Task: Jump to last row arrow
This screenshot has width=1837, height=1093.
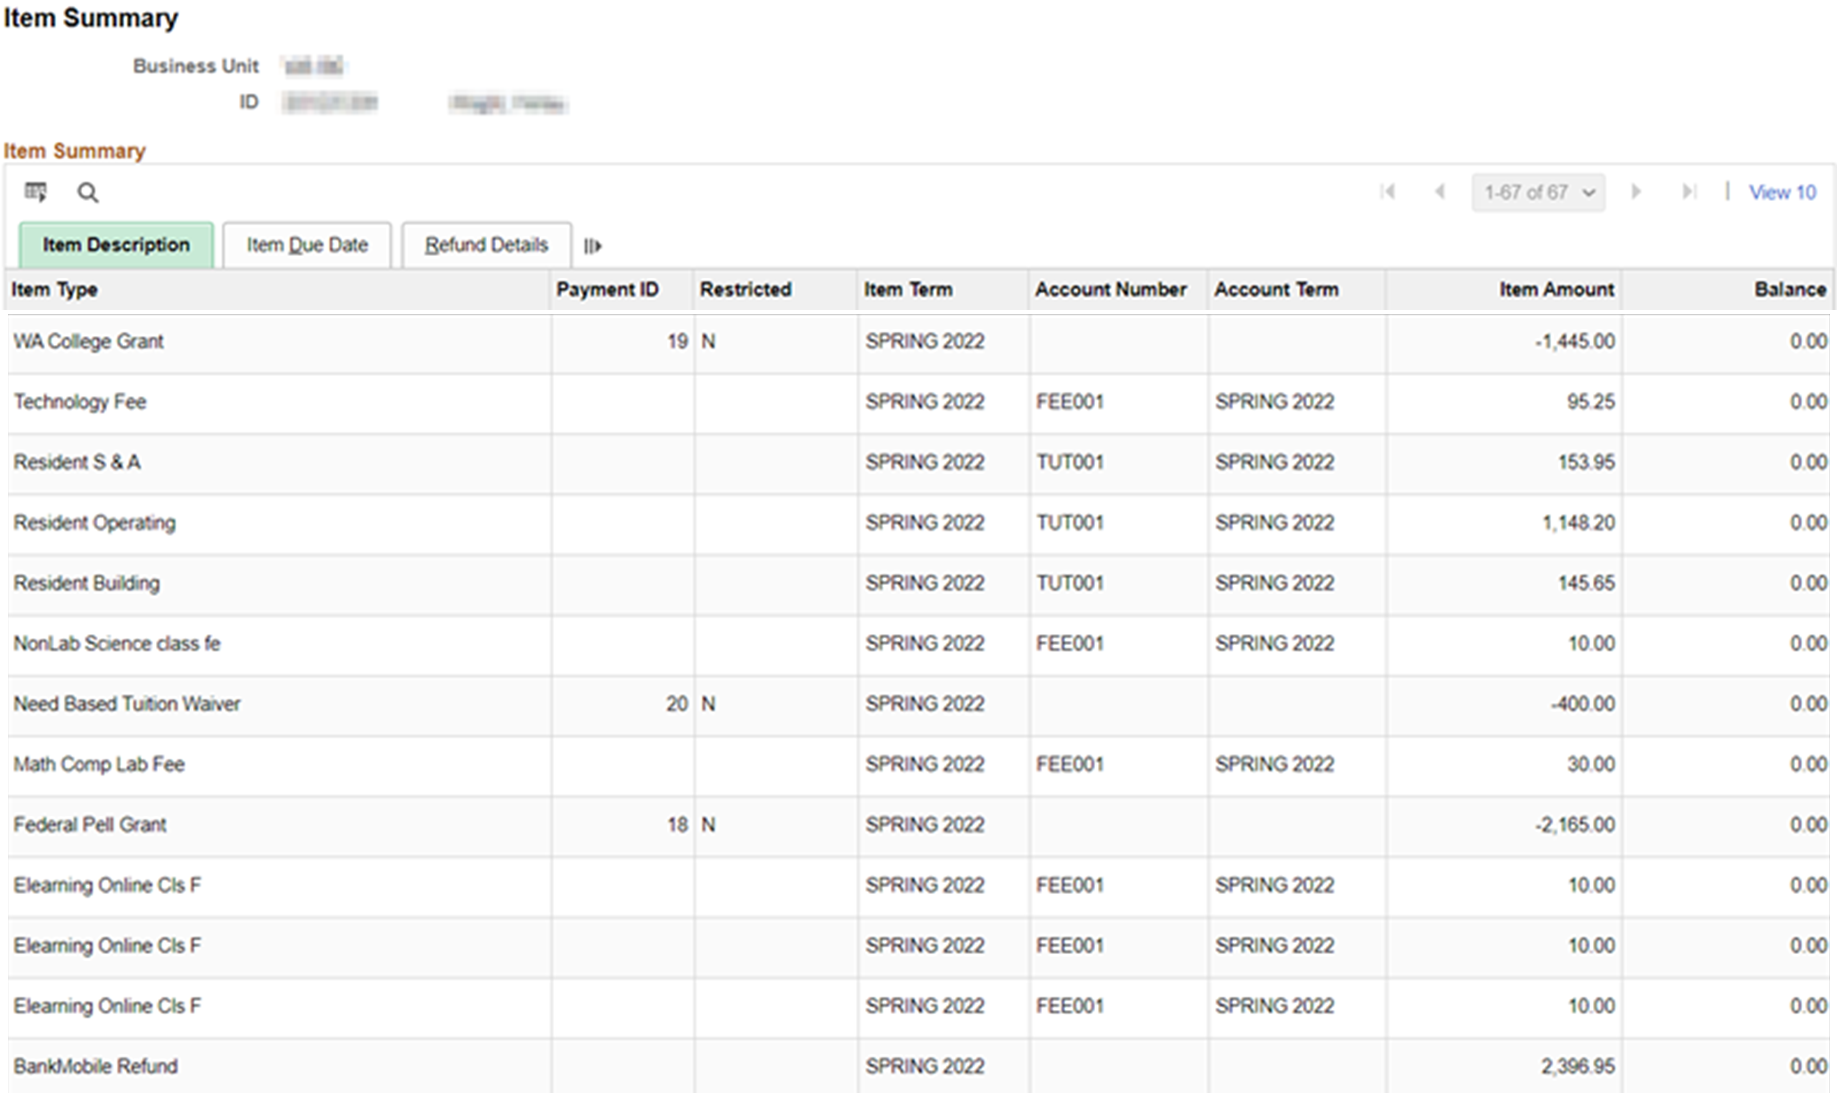Action: [1688, 192]
